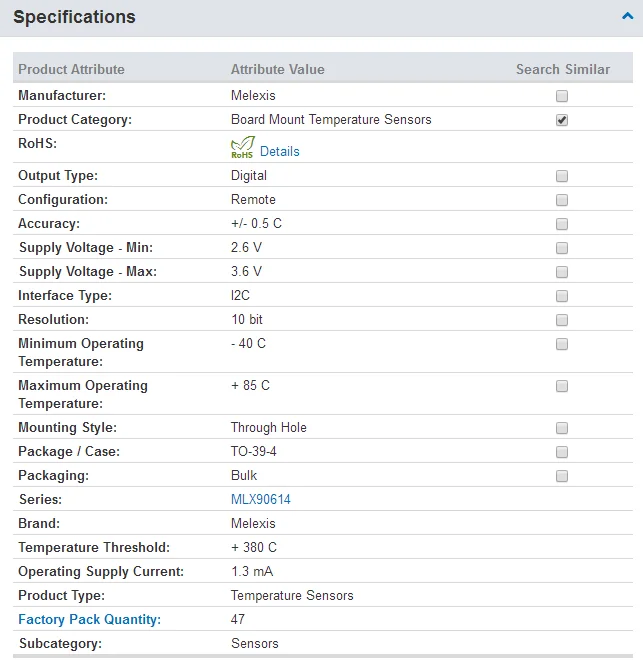Check the Supply Voltage - Min checkbox
Screen dimensions: 643x665
pos(562,248)
